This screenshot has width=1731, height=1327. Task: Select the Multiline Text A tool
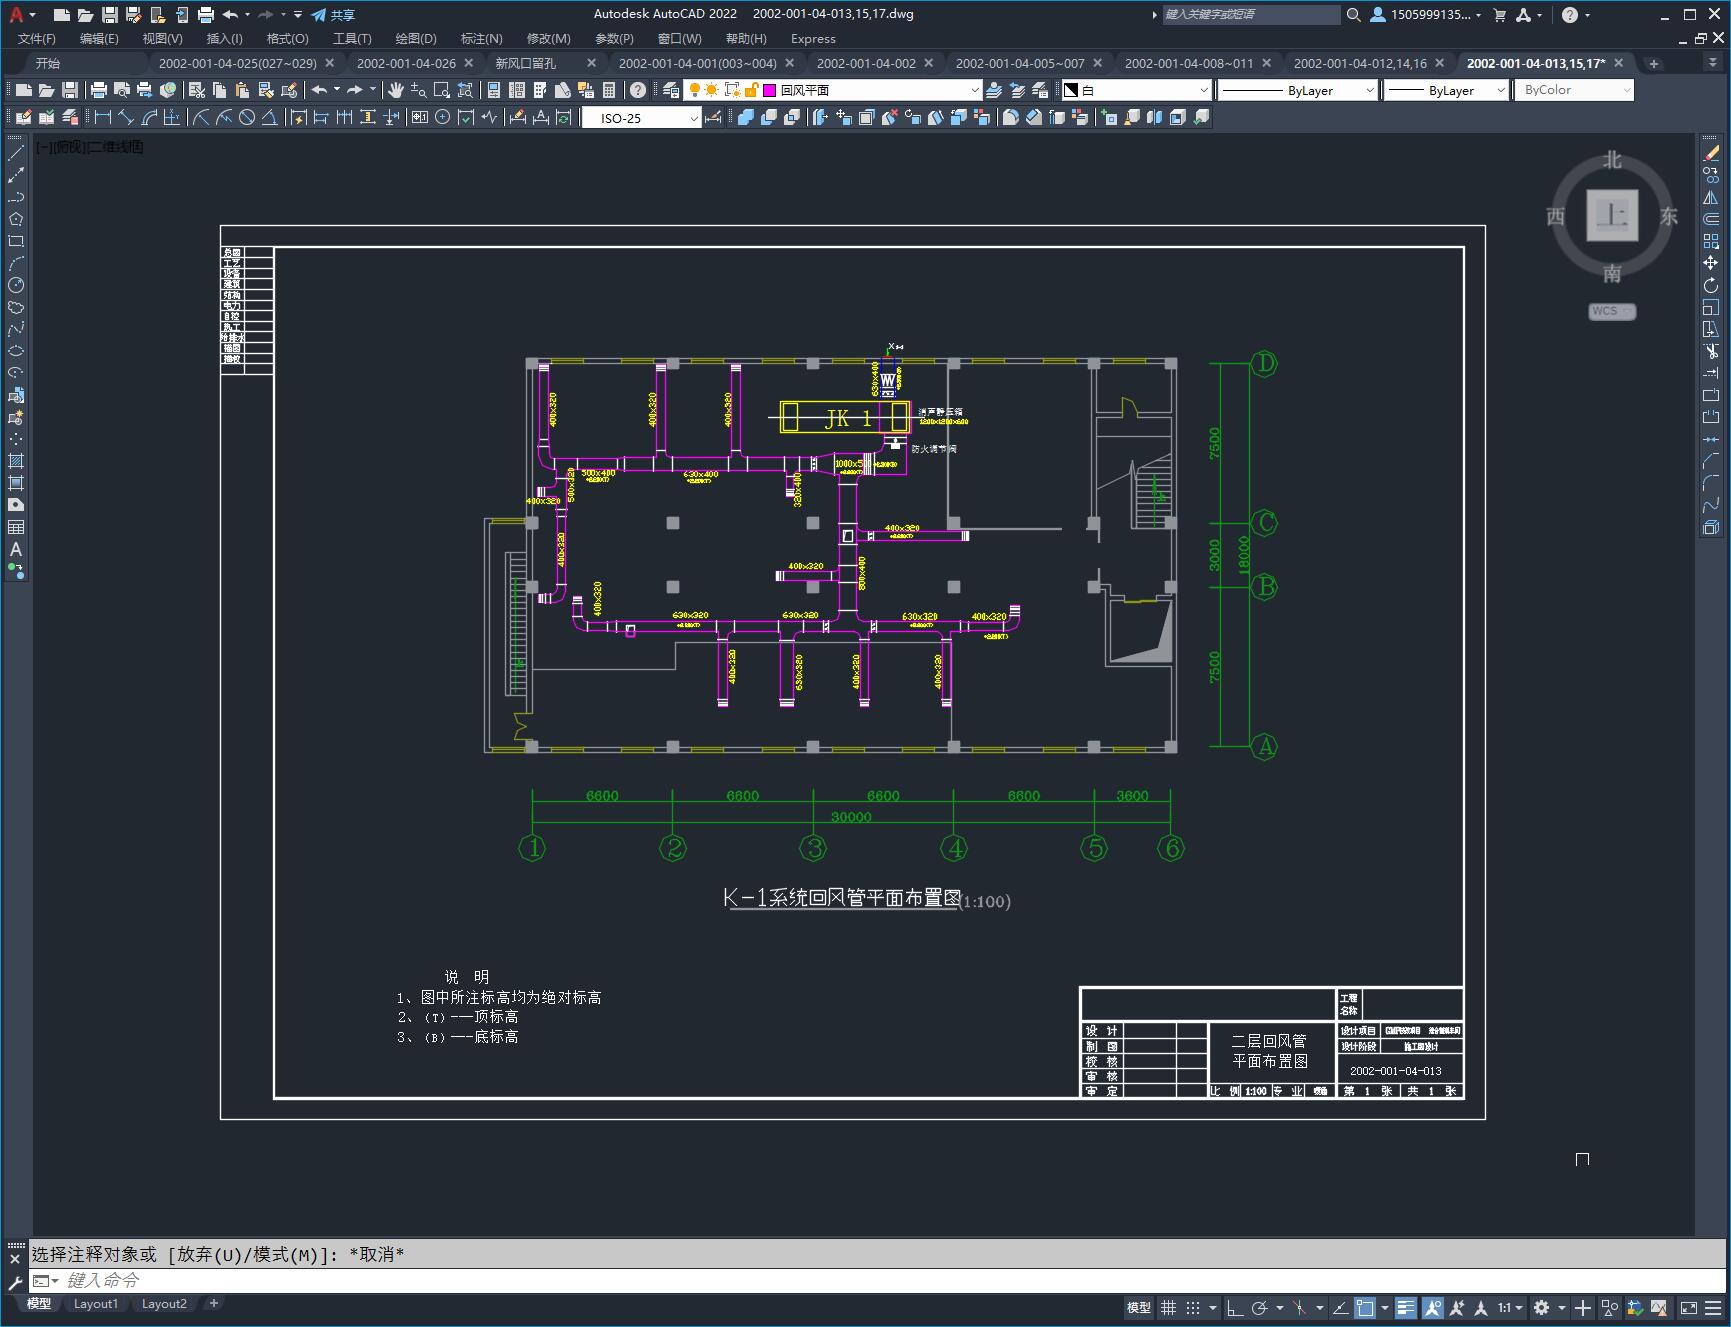(x=16, y=549)
